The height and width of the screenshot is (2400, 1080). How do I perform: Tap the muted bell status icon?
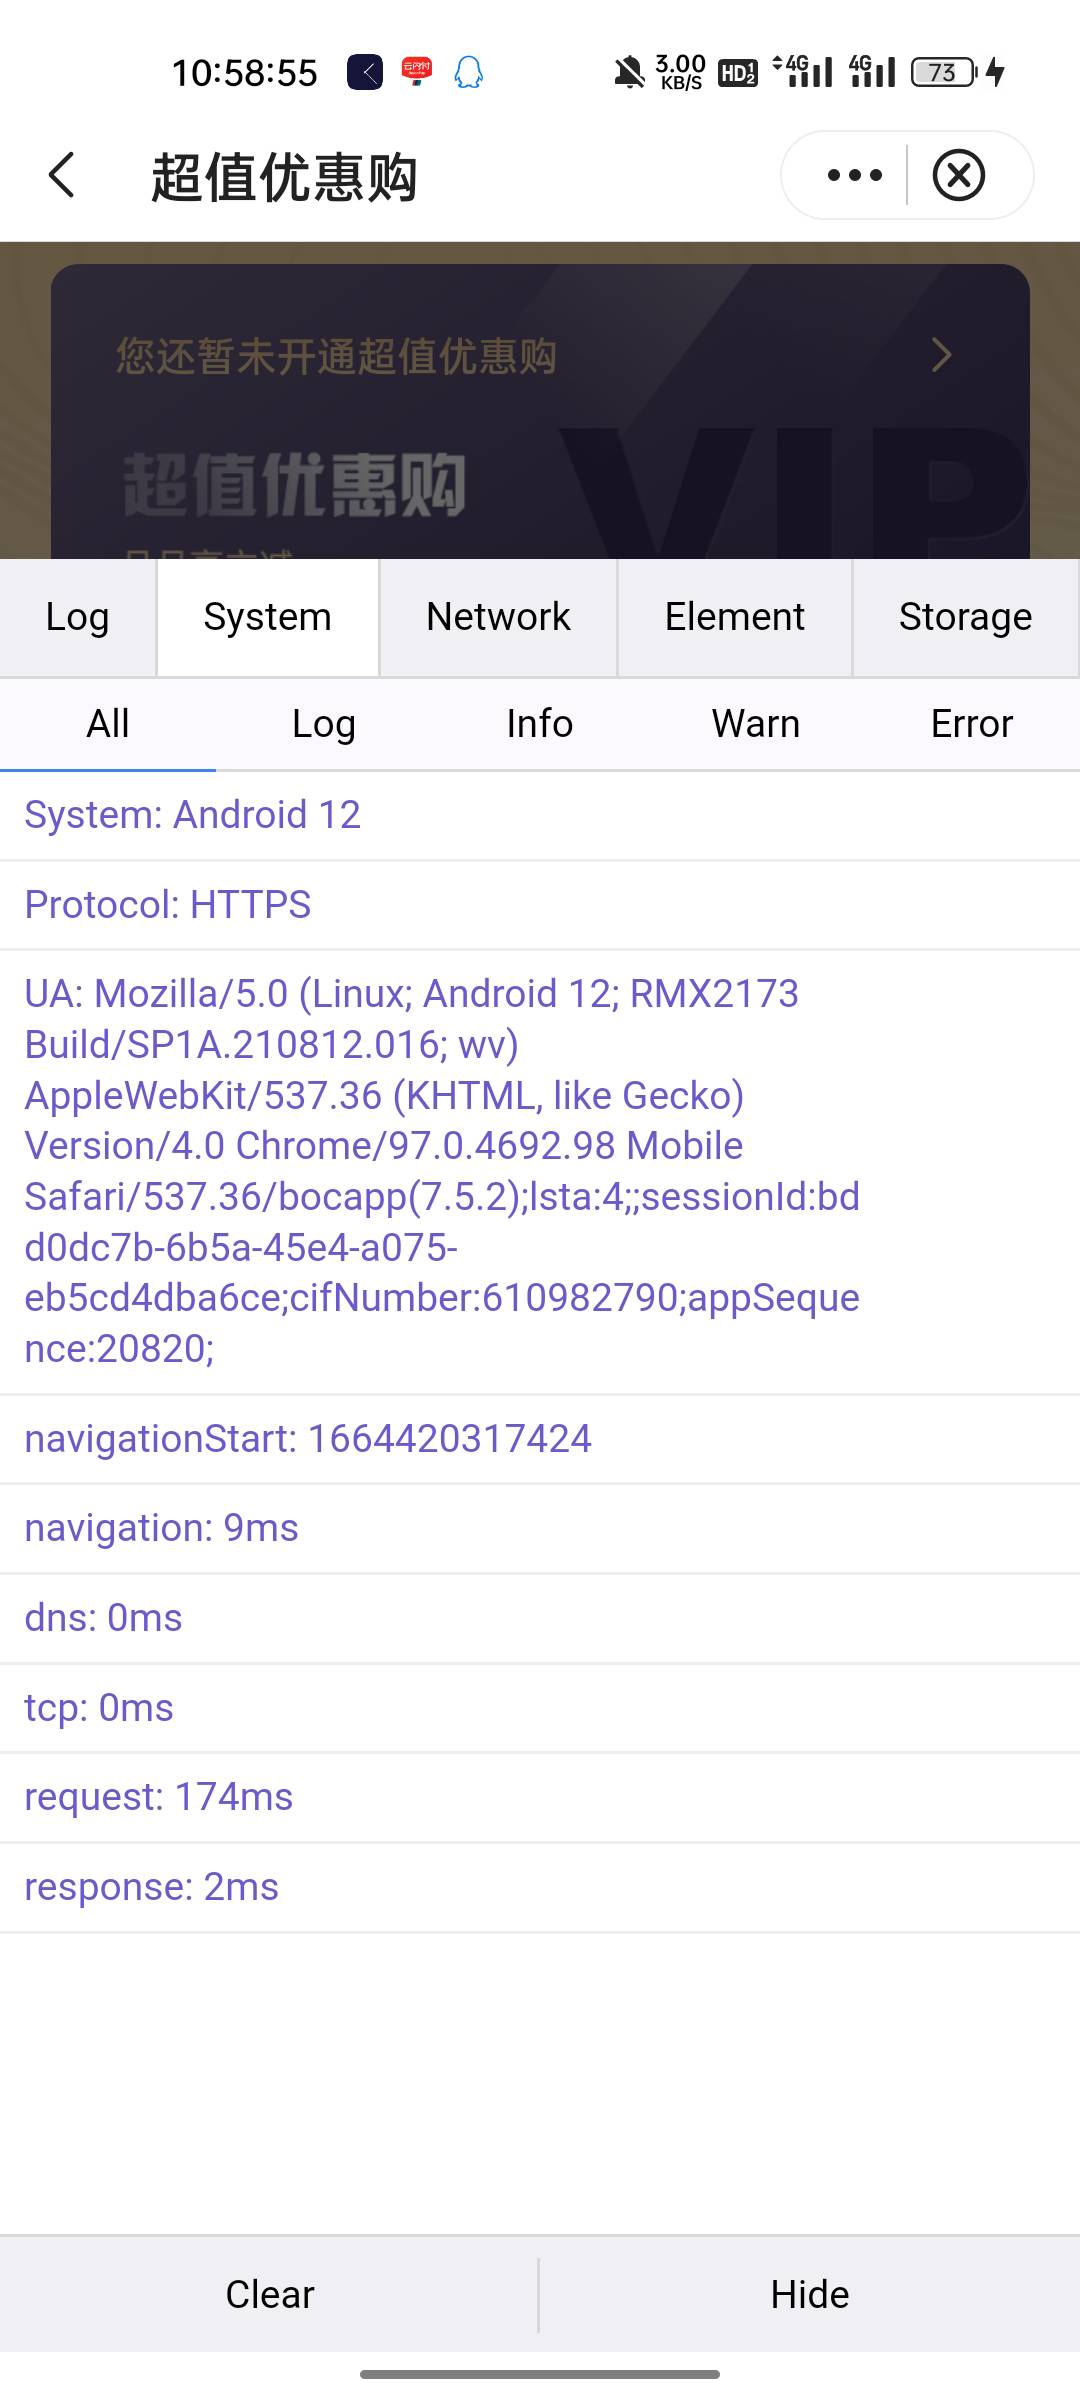point(629,73)
